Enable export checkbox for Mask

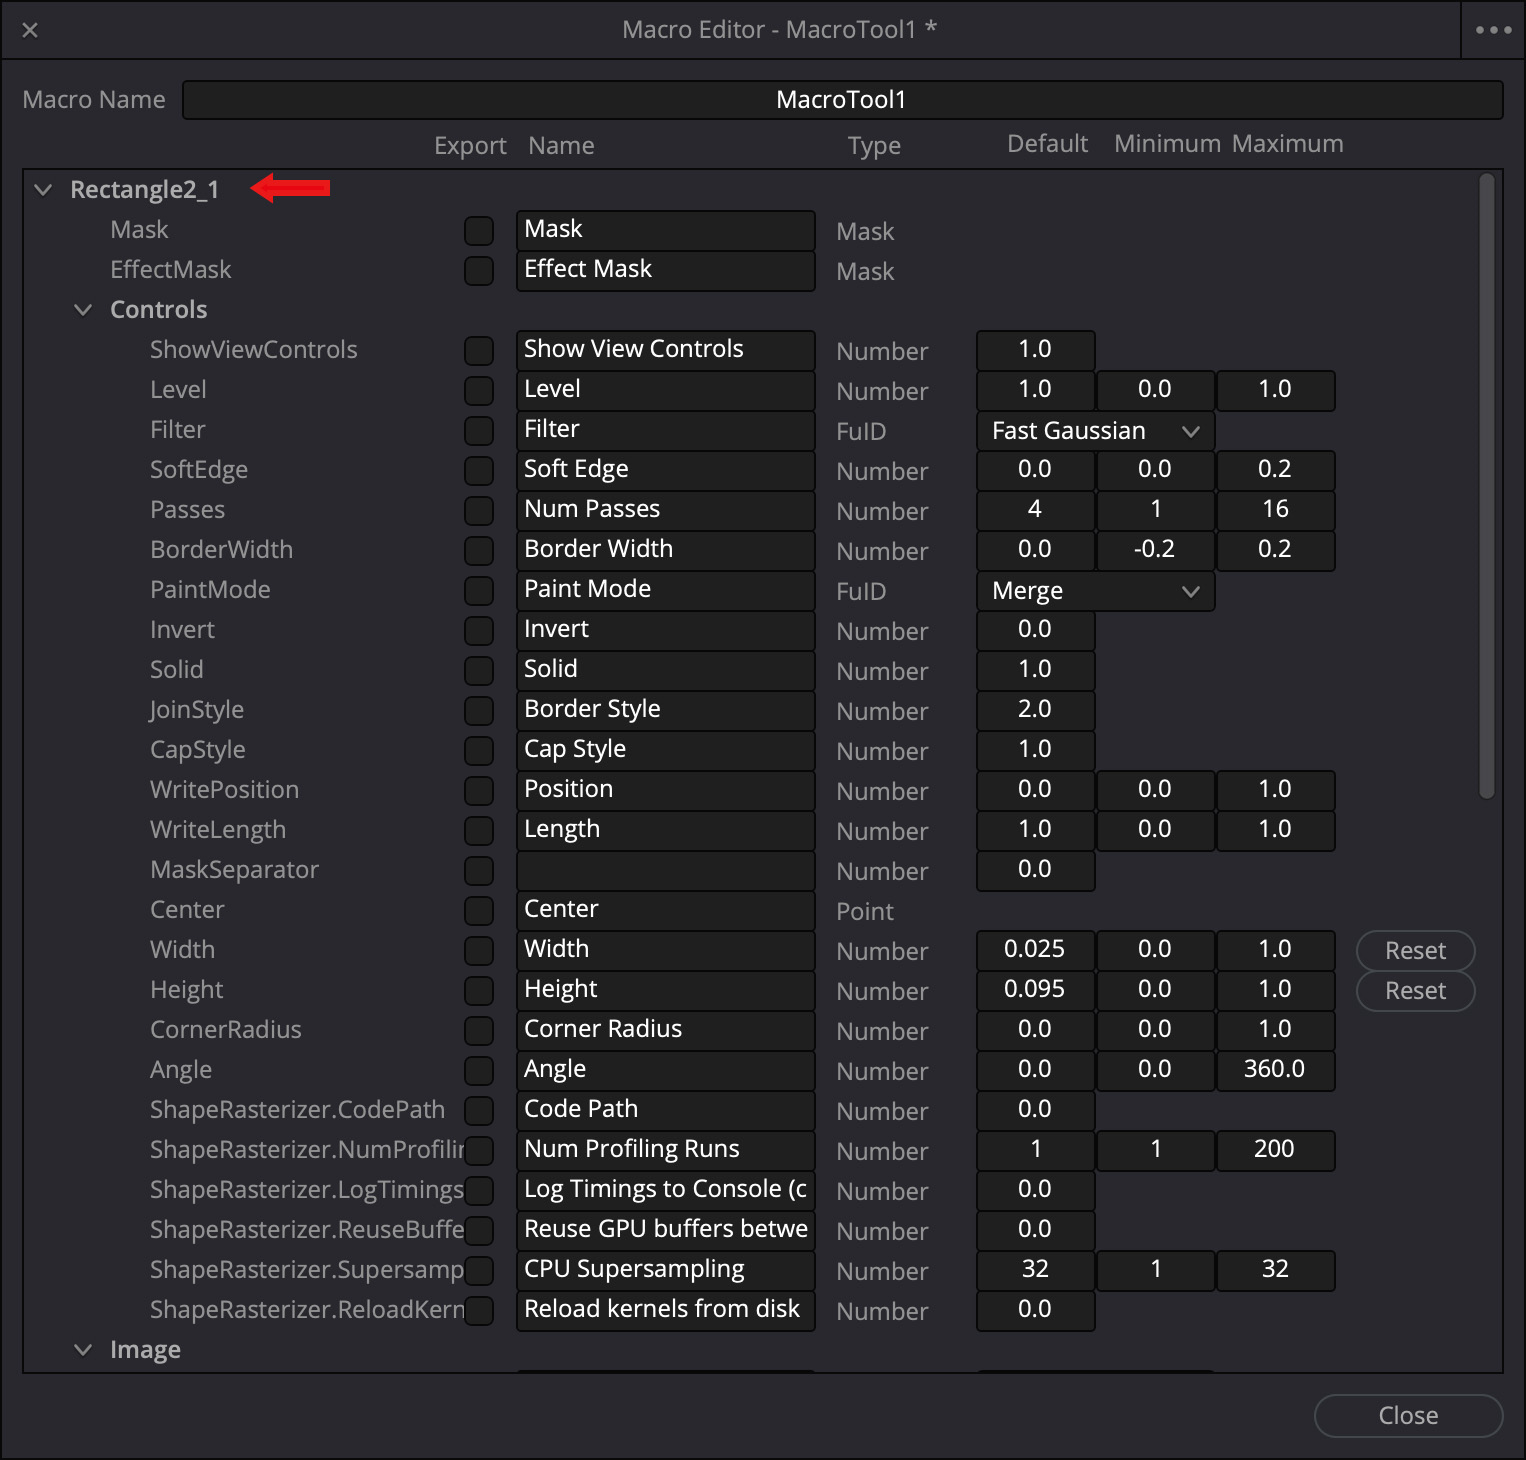479,231
